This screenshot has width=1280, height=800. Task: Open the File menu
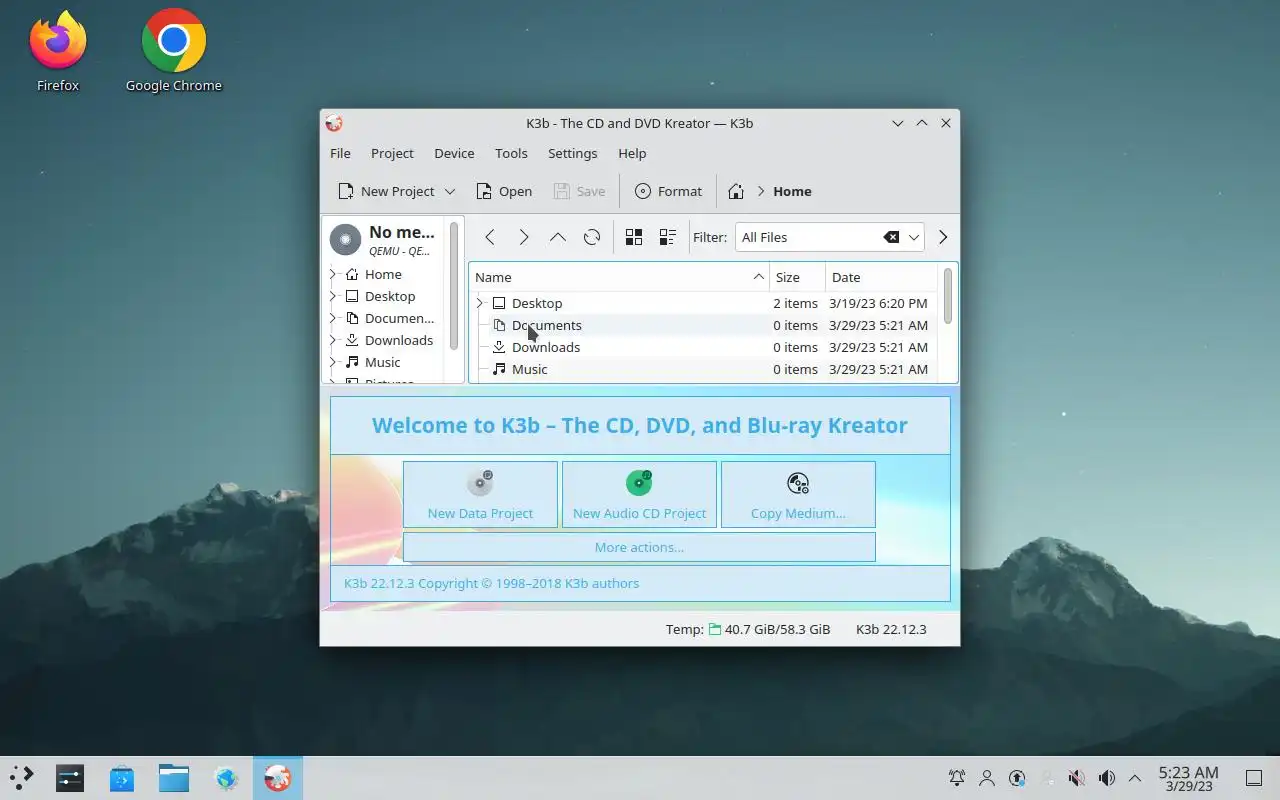click(x=340, y=153)
